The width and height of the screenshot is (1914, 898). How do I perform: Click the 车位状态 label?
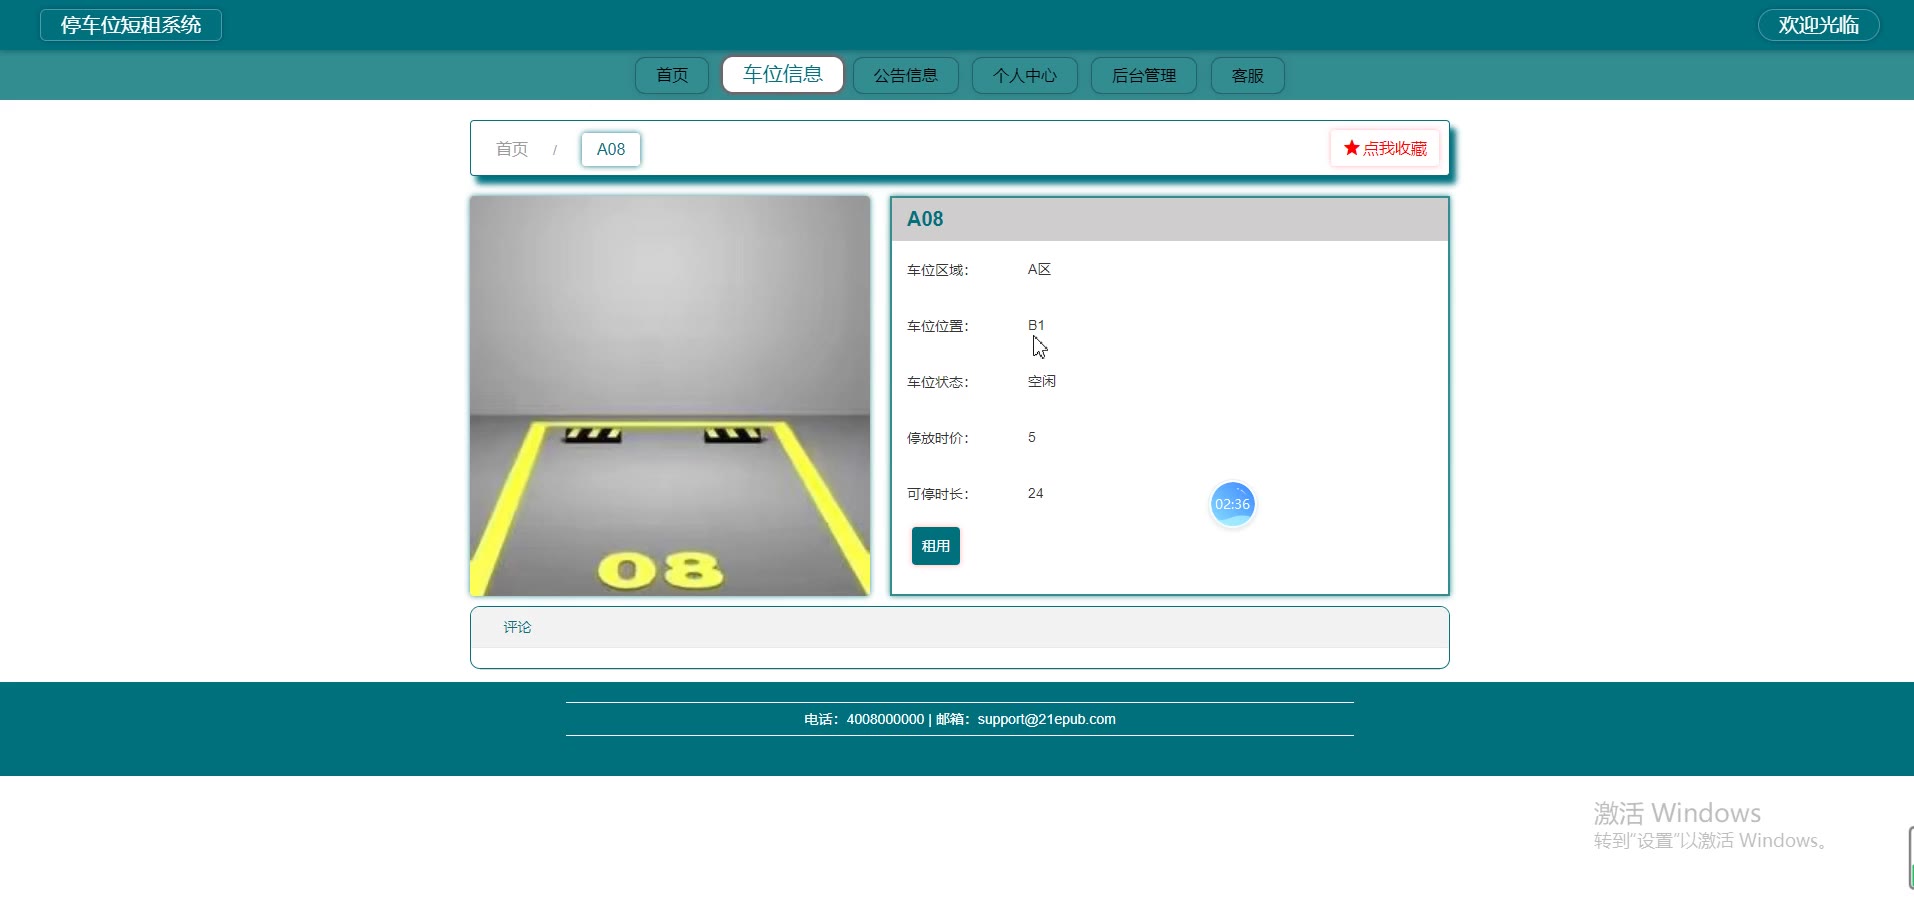[938, 382]
